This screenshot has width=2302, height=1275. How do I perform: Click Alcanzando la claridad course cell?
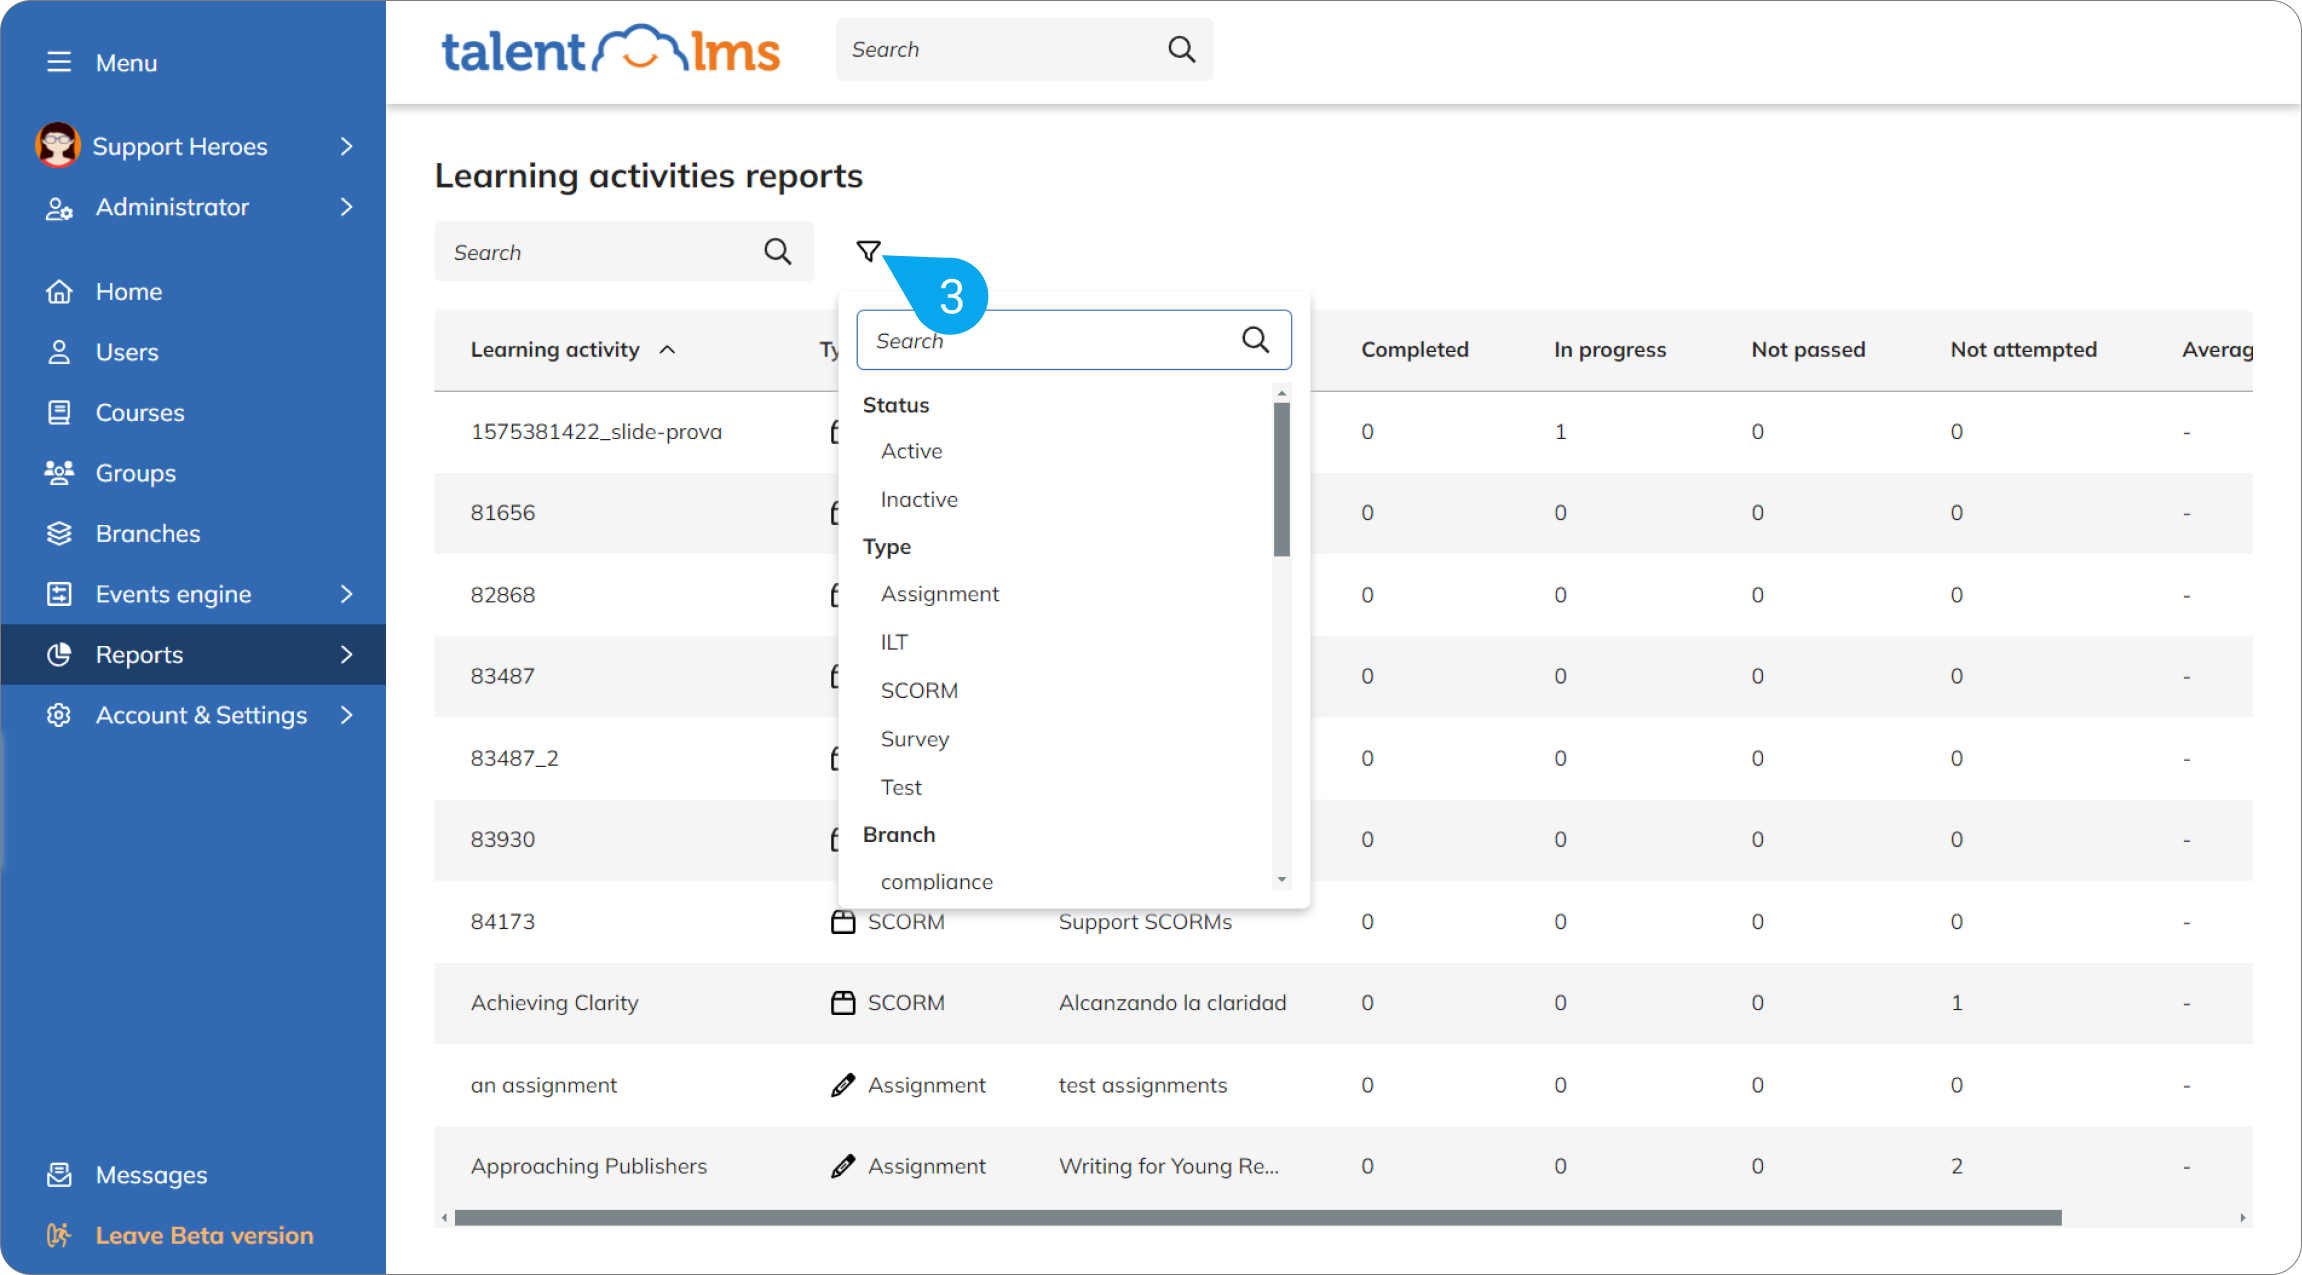(1172, 1003)
